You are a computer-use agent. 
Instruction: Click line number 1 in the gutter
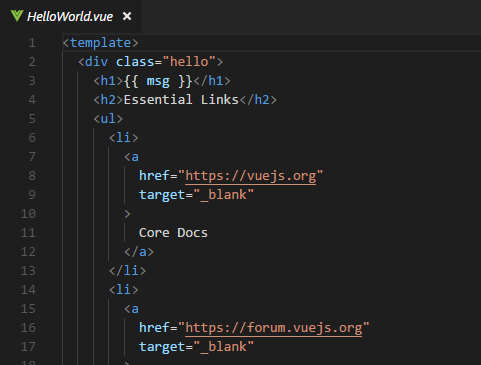(32, 43)
